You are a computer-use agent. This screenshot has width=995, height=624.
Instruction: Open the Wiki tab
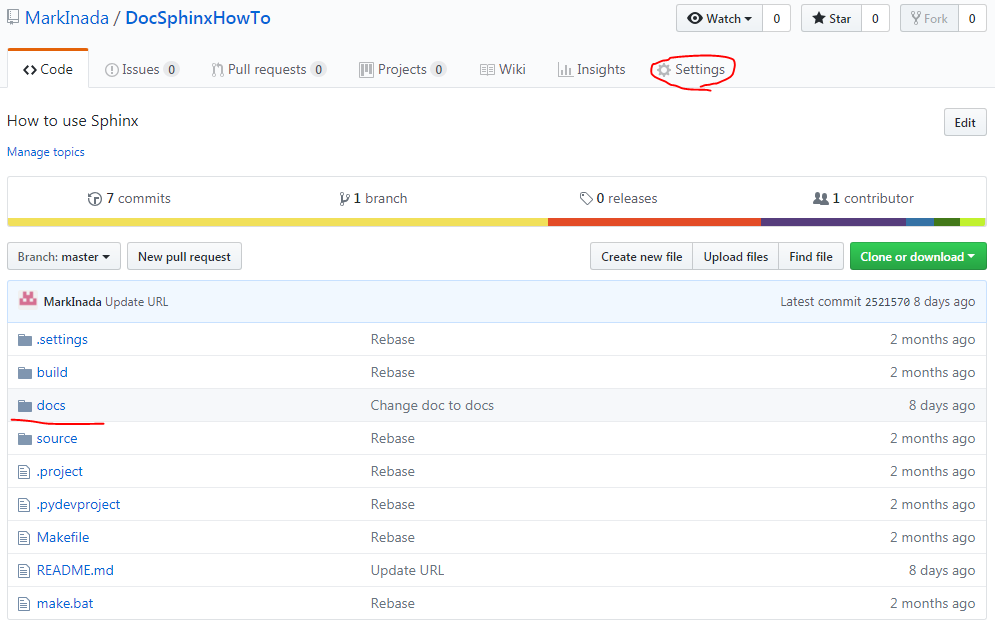click(503, 69)
